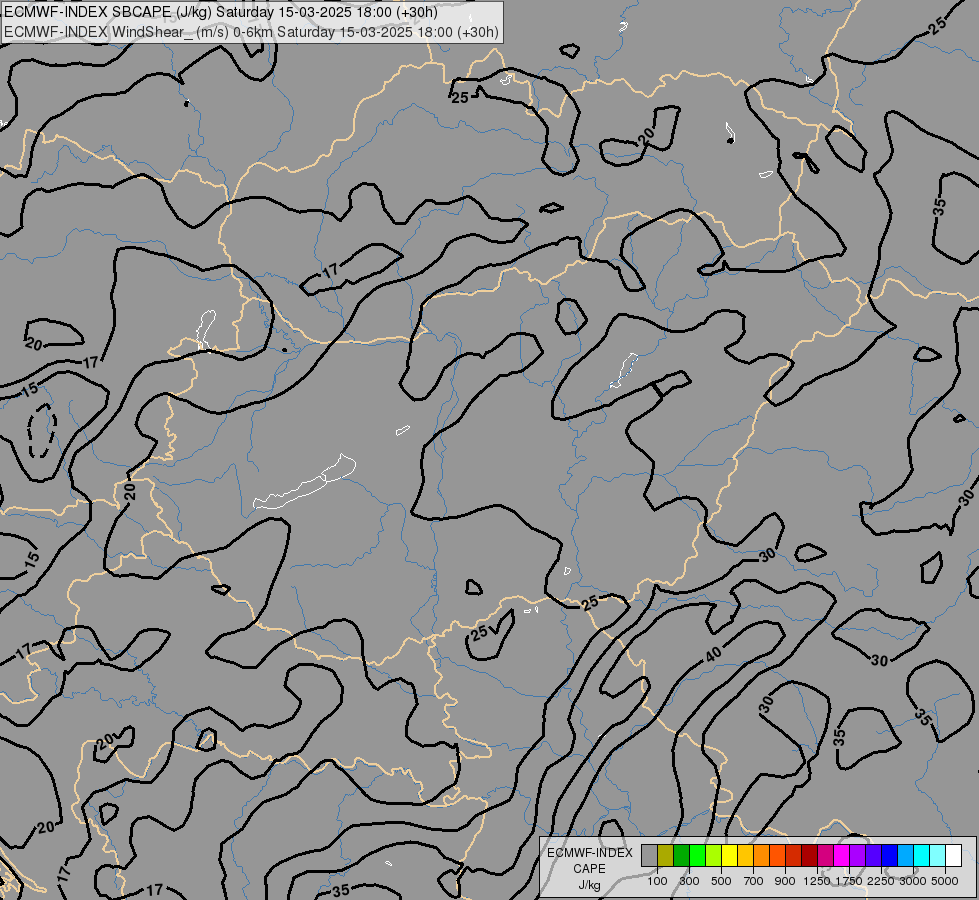Click the '1250' legend tick value
Screen dimensions: 979x900
click(x=817, y=881)
